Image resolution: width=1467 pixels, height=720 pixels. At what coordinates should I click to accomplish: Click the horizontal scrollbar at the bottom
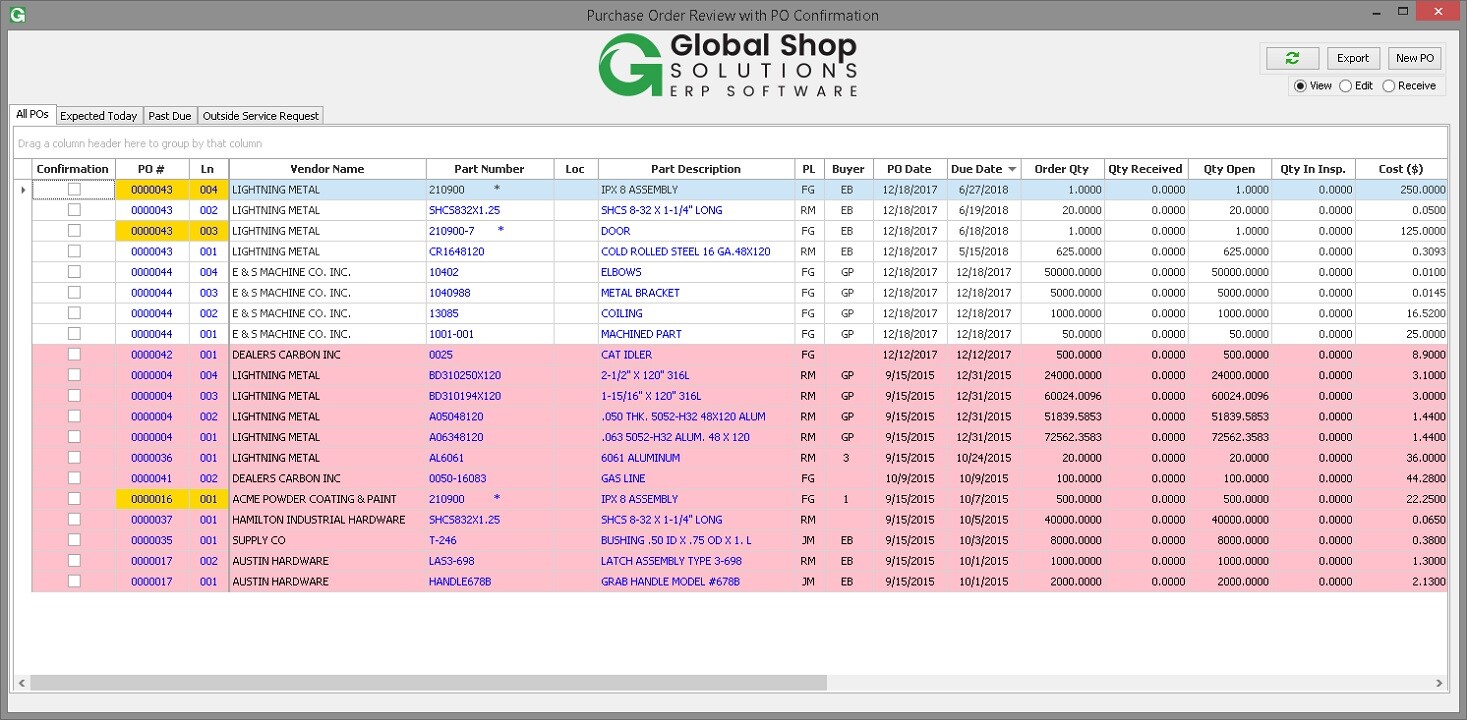(x=420, y=681)
